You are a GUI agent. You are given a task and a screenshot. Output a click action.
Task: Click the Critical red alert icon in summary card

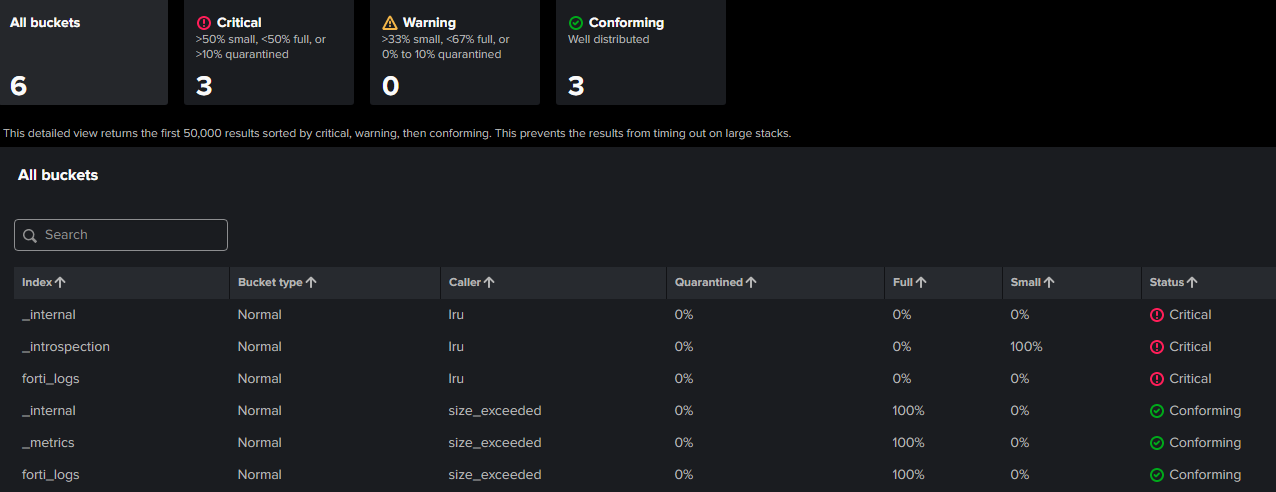point(204,23)
